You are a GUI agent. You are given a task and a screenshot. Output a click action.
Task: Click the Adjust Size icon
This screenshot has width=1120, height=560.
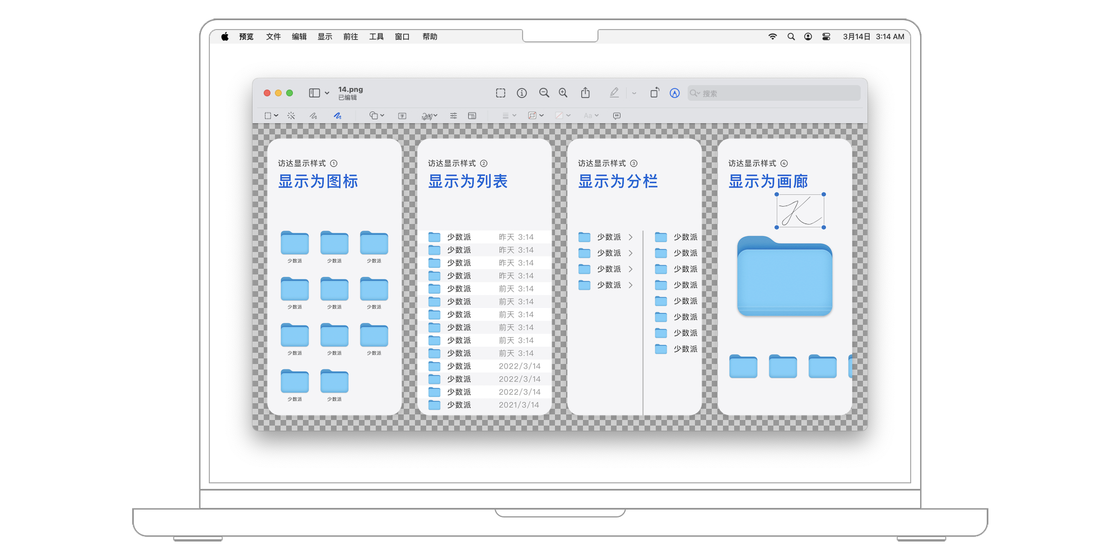point(472,115)
